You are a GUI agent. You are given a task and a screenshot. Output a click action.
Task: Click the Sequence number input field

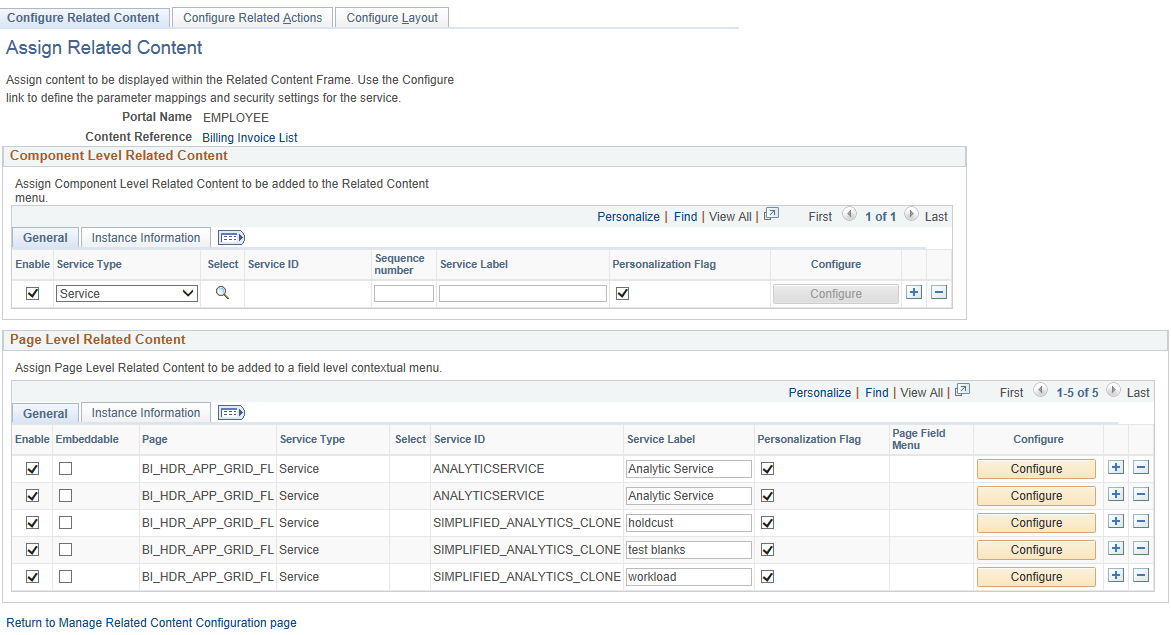pos(403,294)
